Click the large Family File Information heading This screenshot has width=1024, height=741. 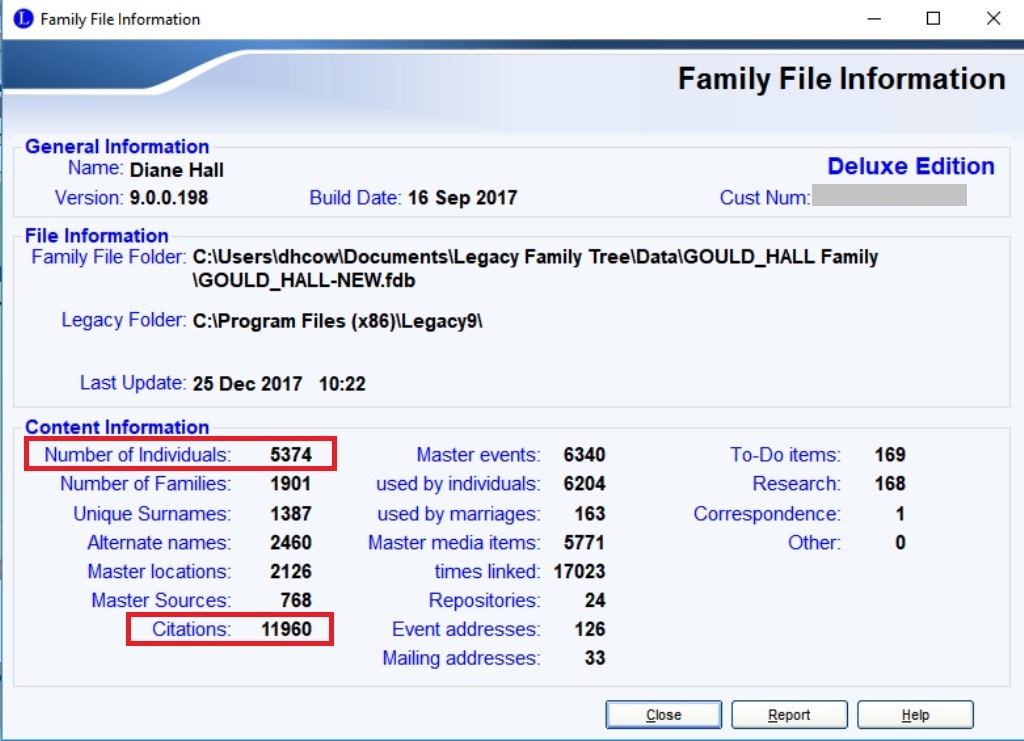click(842, 79)
